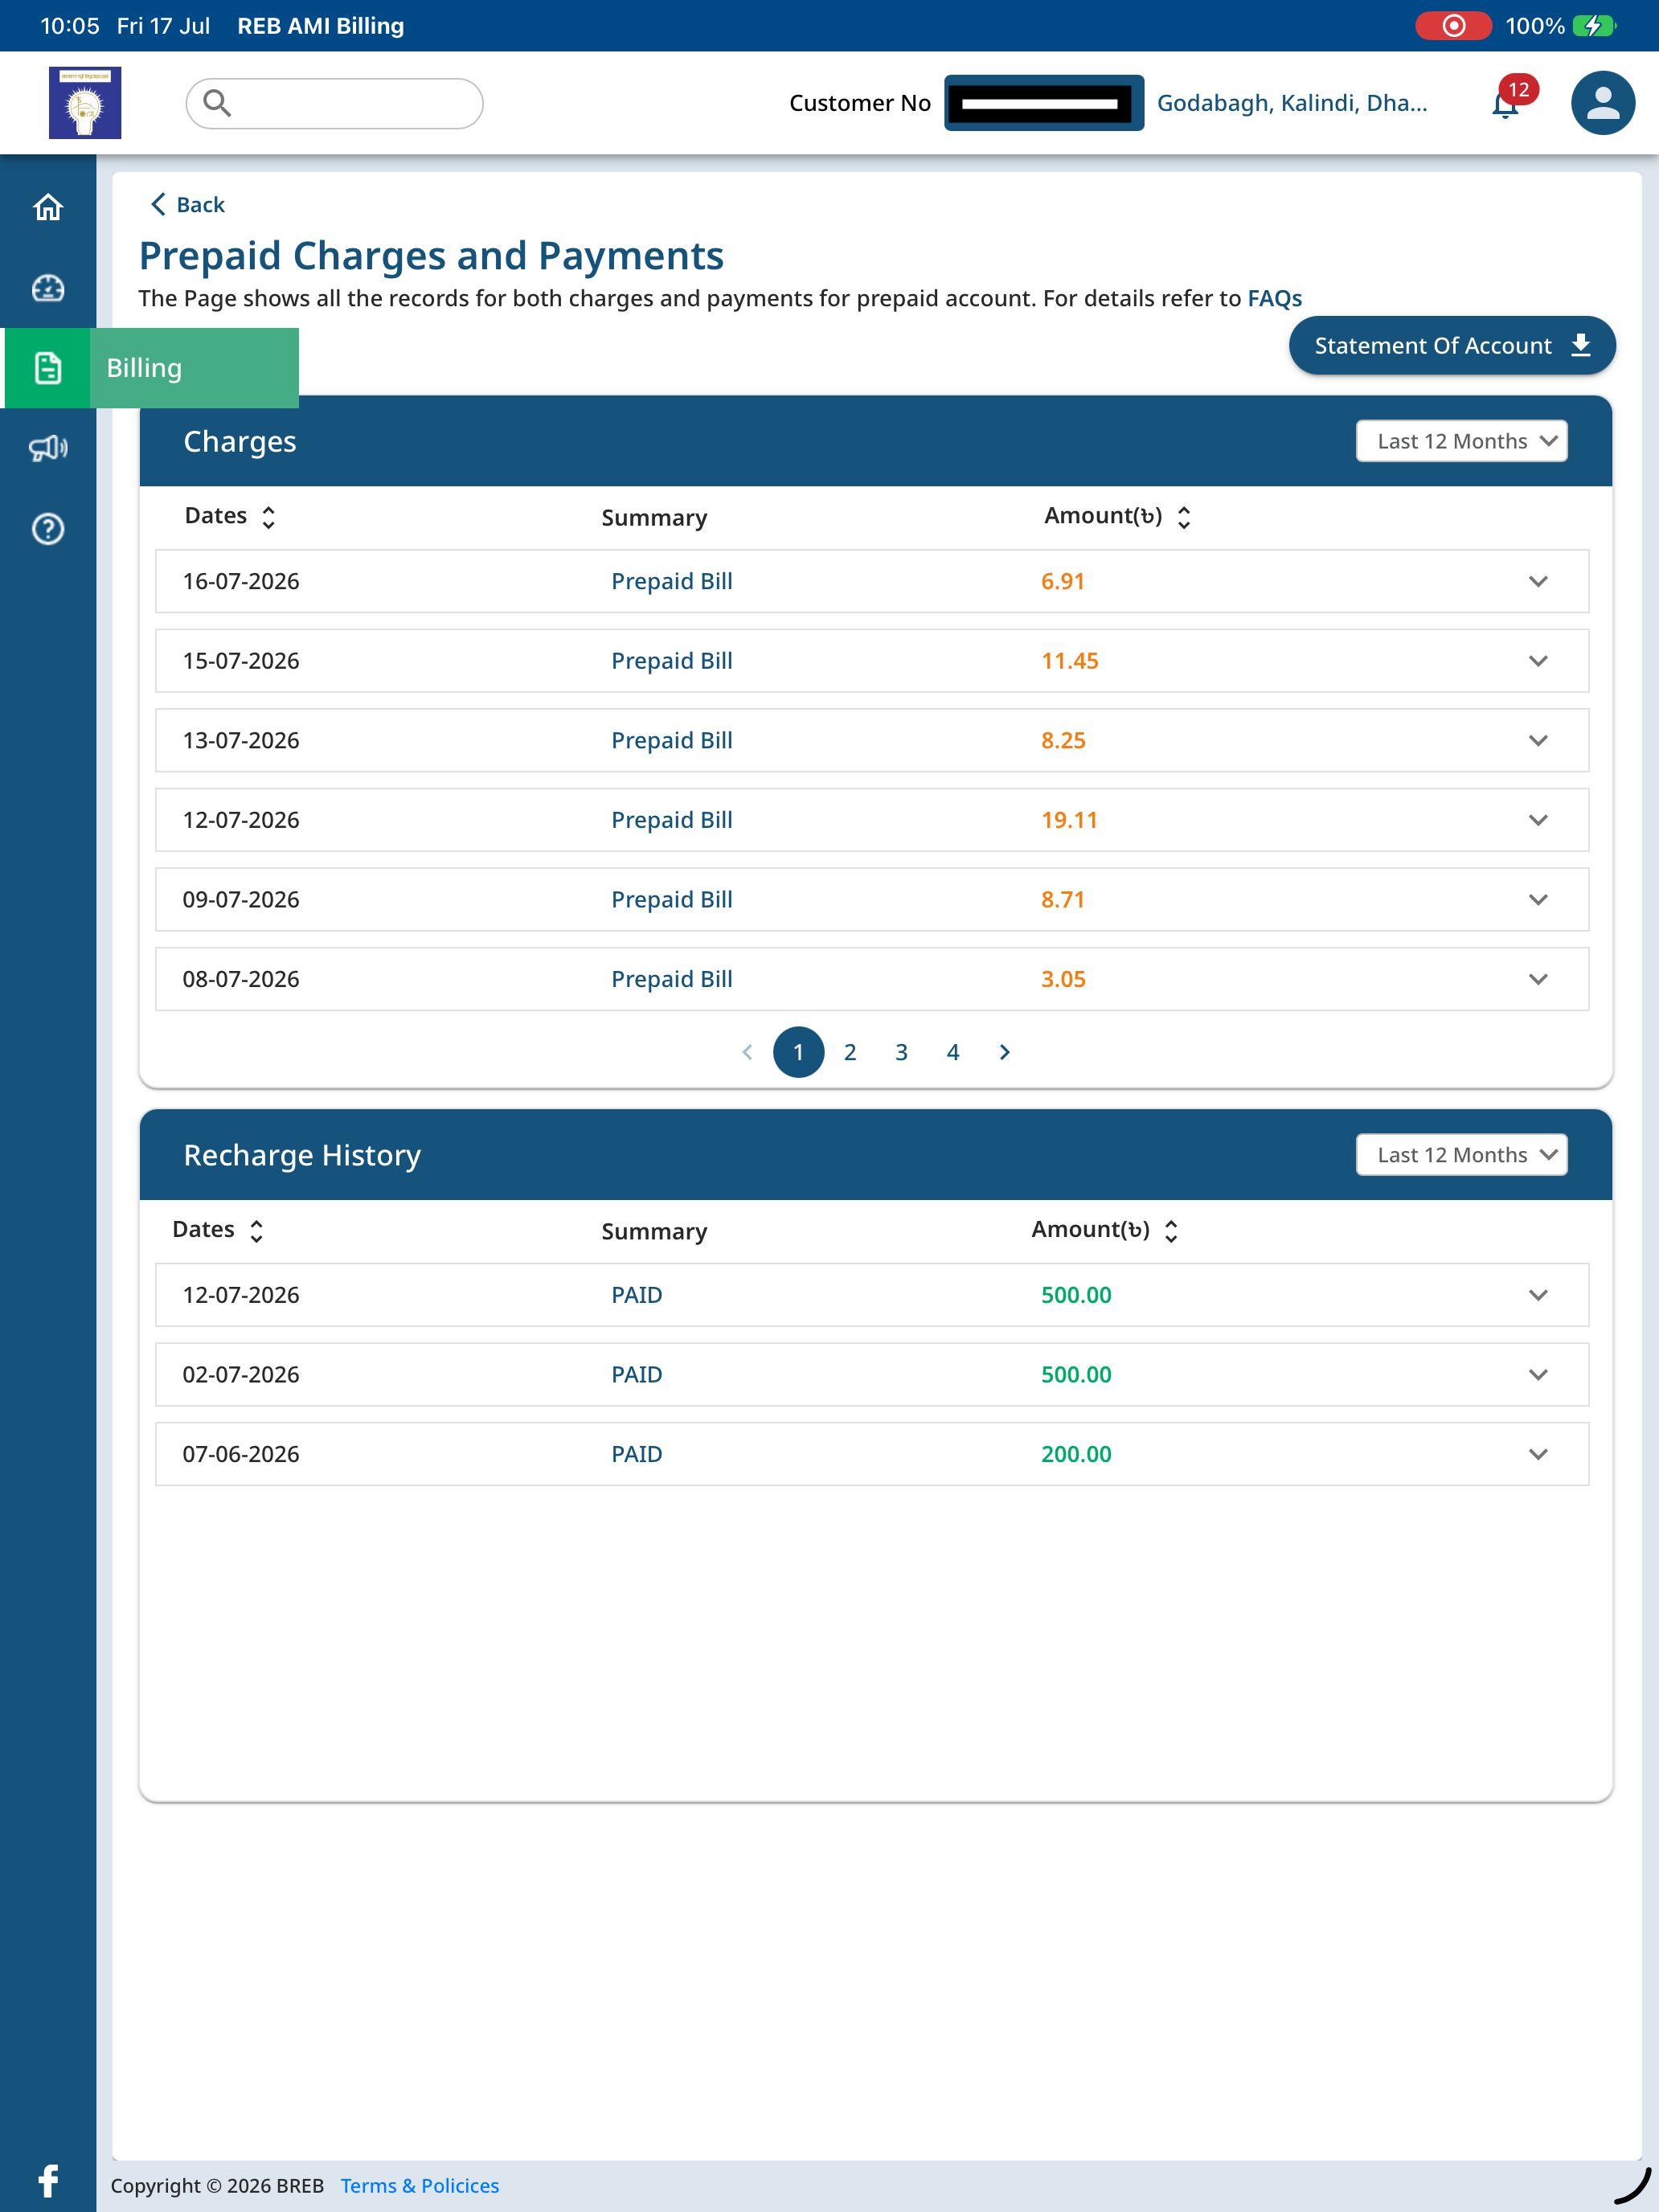Image resolution: width=1659 pixels, height=2212 pixels.
Task: Sort Recharge History by Dates
Action: (256, 1231)
